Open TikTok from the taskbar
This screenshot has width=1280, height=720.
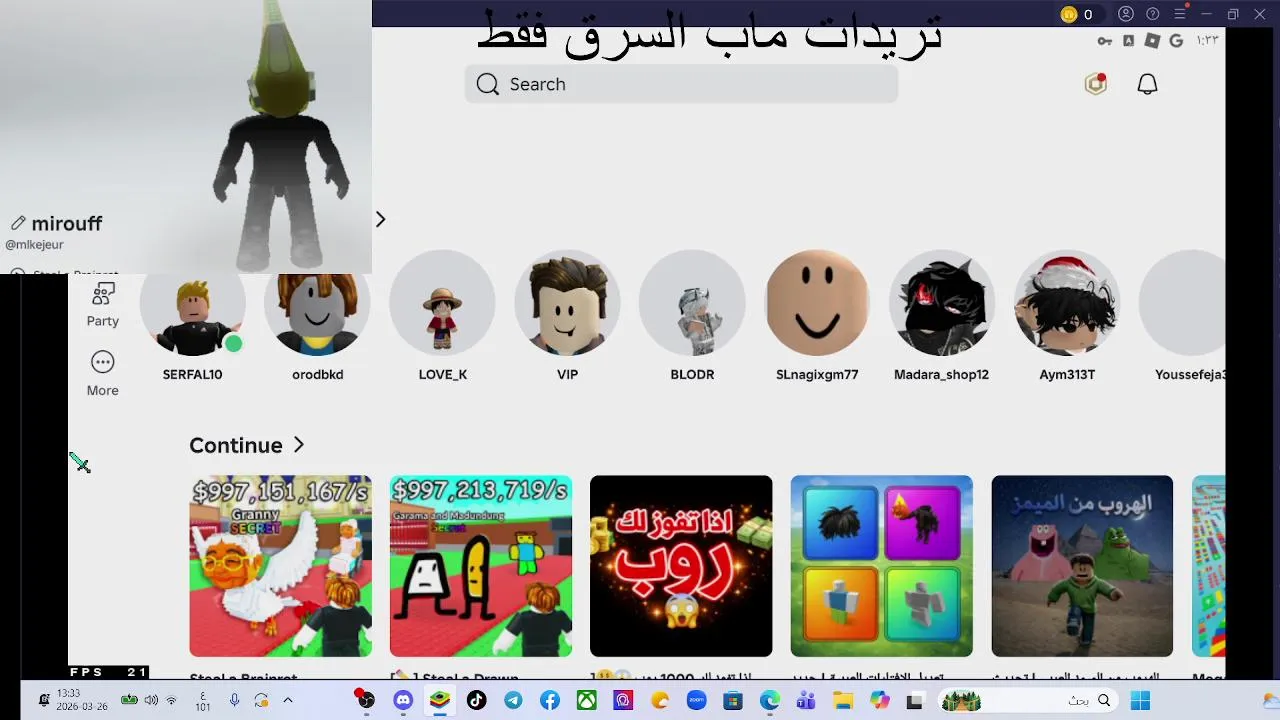pyautogui.click(x=477, y=701)
